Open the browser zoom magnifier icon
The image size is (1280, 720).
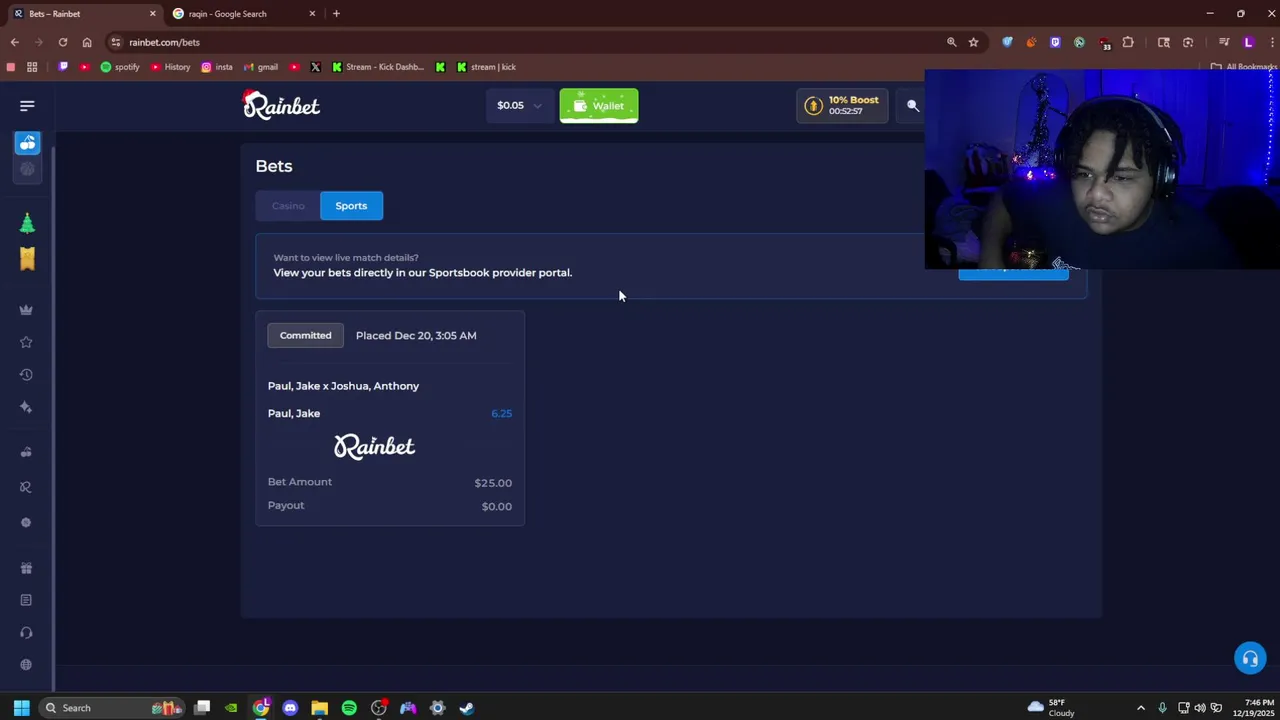click(x=951, y=42)
